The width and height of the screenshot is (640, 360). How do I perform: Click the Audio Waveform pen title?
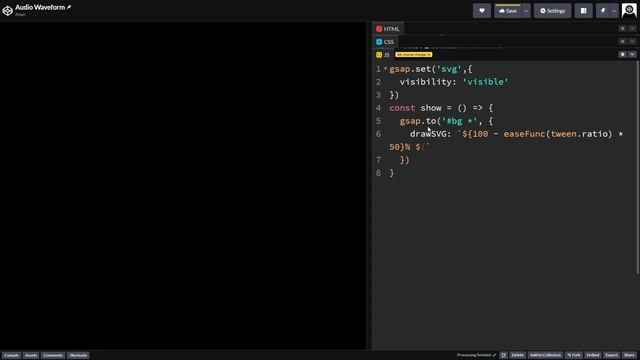[x=40, y=7]
